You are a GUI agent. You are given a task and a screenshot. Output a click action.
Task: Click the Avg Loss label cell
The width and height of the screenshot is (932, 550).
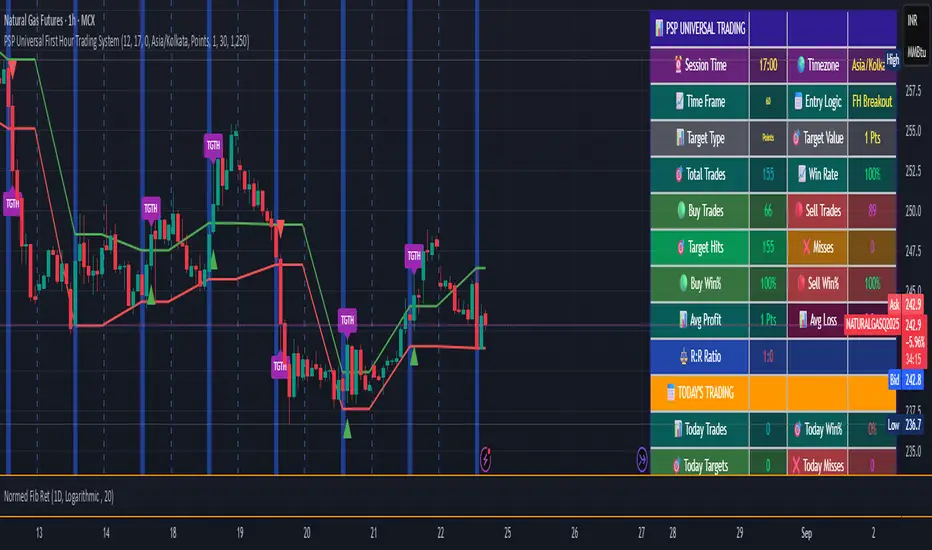coord(817,320)
